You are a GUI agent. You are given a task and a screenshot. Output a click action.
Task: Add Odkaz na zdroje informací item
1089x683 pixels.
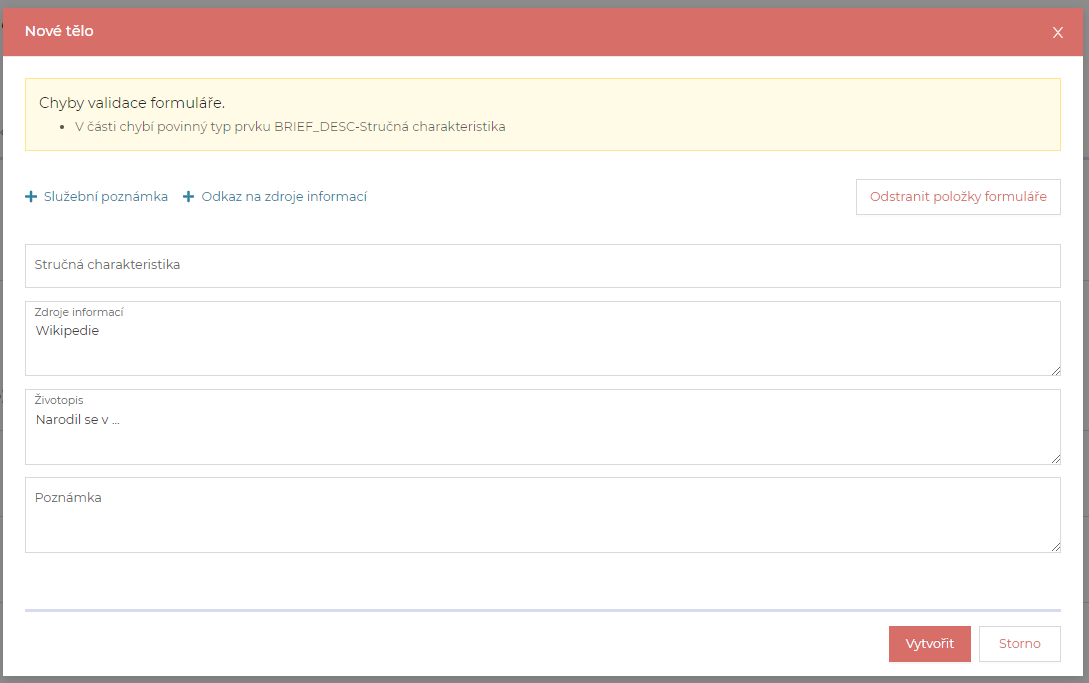[284, 197]
